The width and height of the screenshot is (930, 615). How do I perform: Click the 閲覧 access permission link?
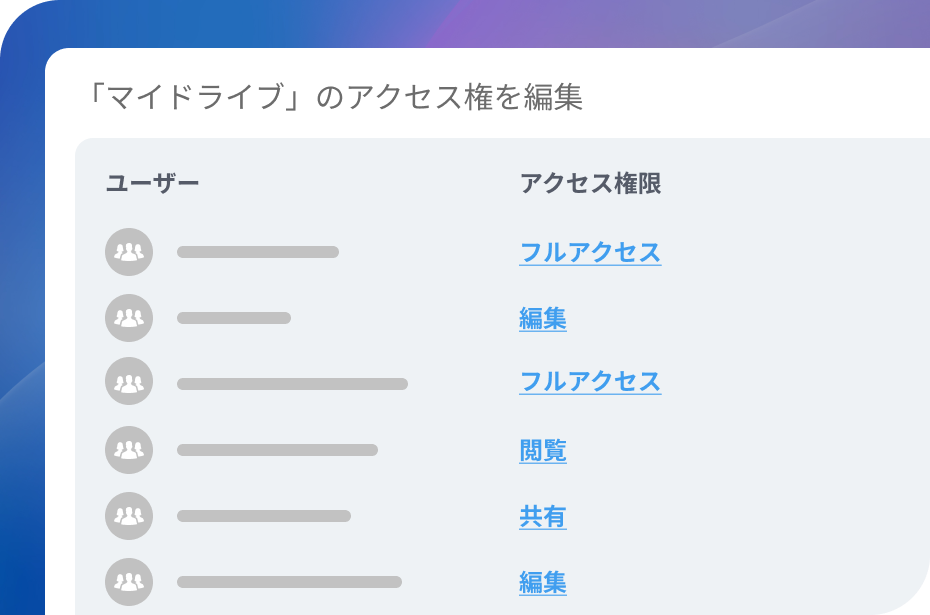tap(543, 451)
